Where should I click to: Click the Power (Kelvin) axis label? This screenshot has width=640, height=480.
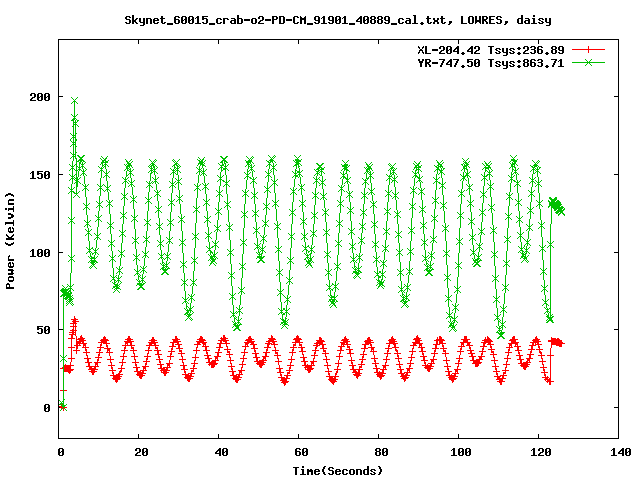[x=10, y=241]
